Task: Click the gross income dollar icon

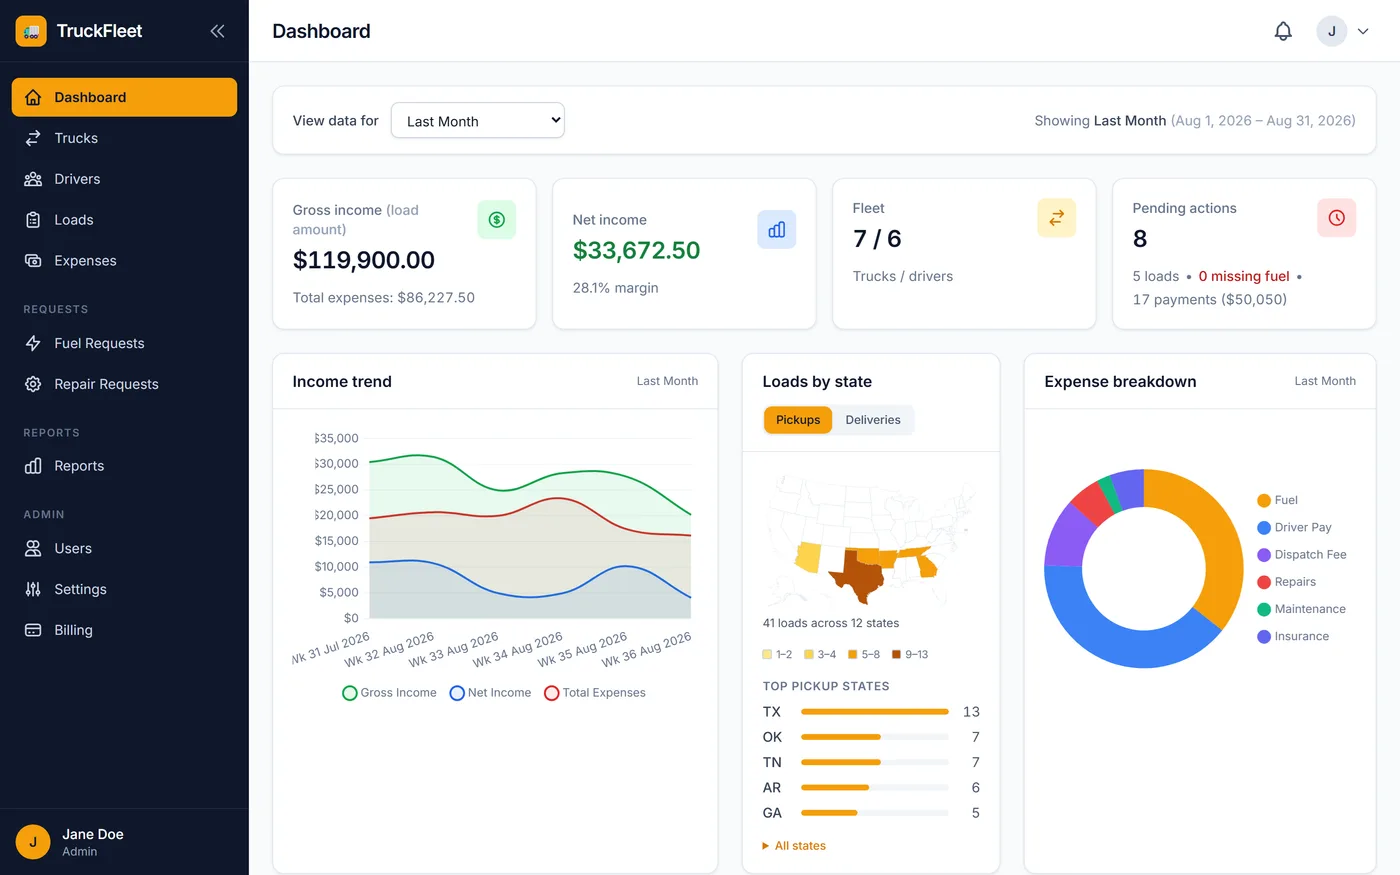Action: click(x=497, y=220)
